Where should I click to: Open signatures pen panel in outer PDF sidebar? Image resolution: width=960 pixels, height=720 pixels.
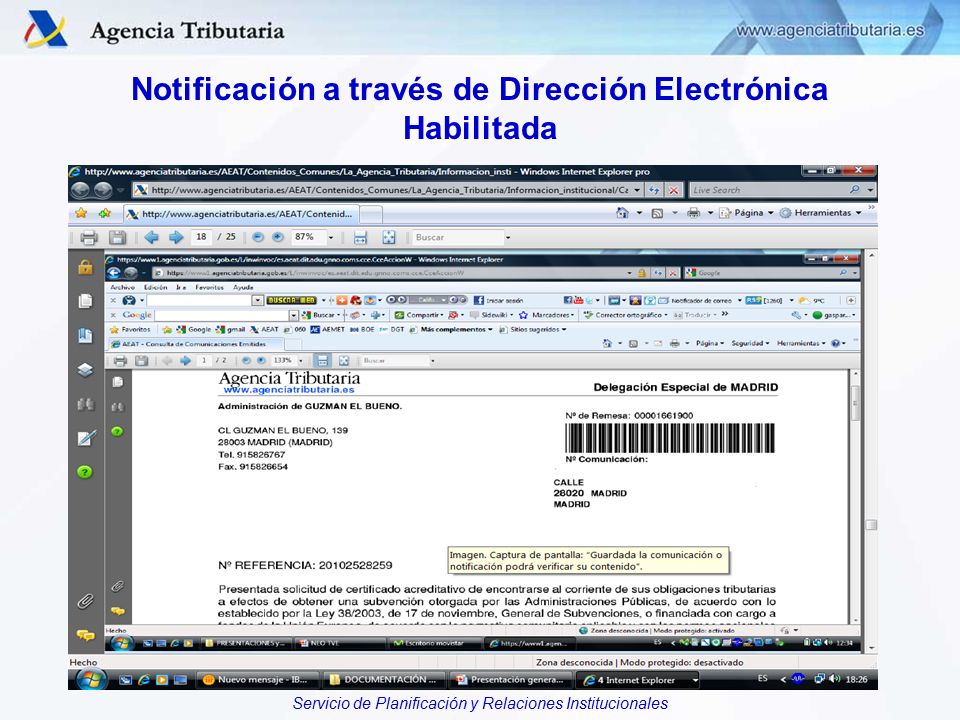click(86, 438)
